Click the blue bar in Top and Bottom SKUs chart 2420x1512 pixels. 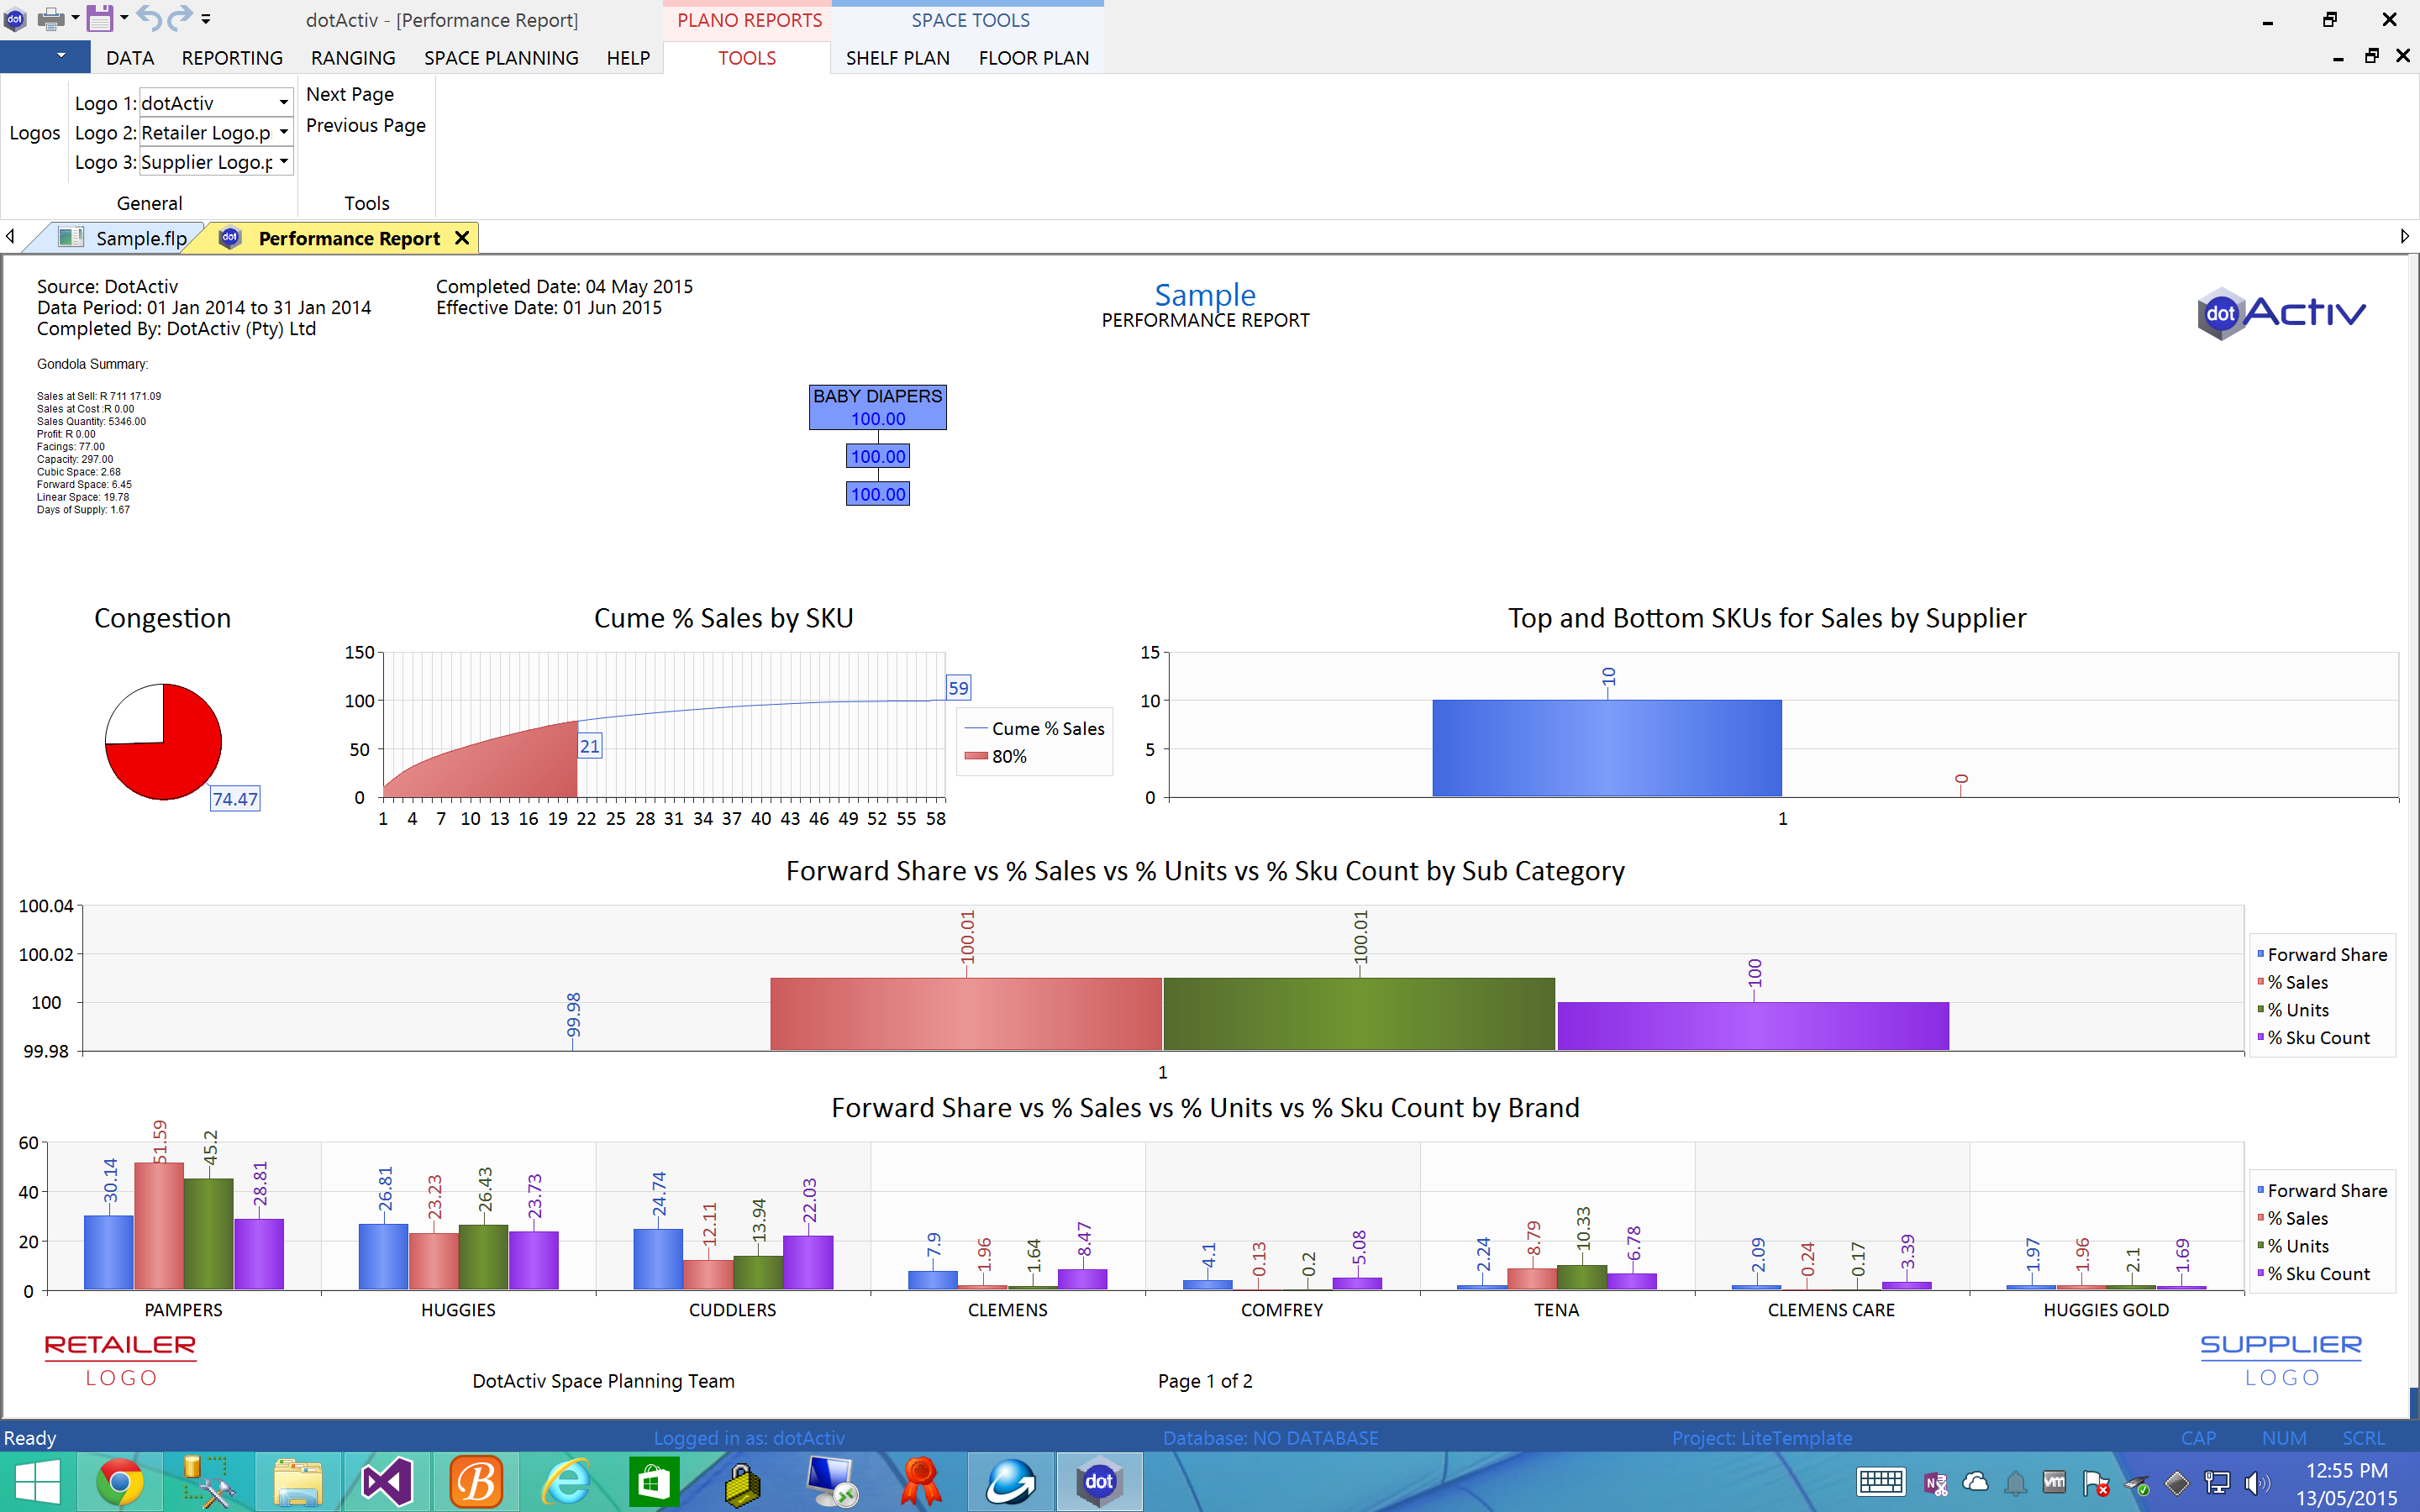(x=1607, y=748)
